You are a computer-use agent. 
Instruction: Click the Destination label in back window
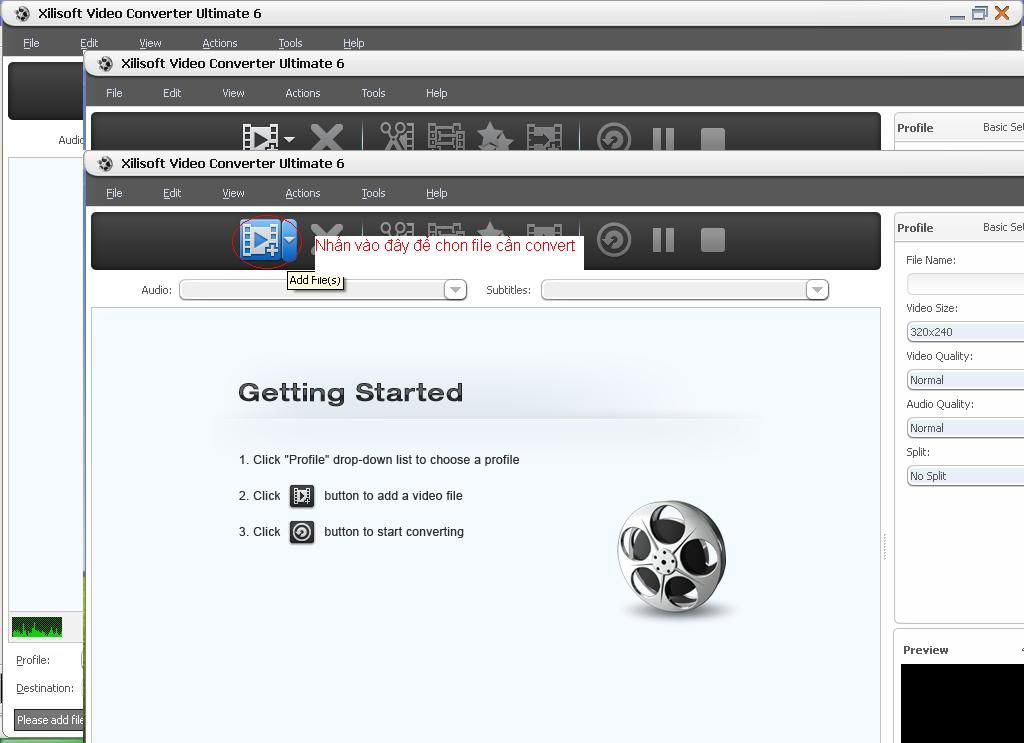click(x=45, y=688)
